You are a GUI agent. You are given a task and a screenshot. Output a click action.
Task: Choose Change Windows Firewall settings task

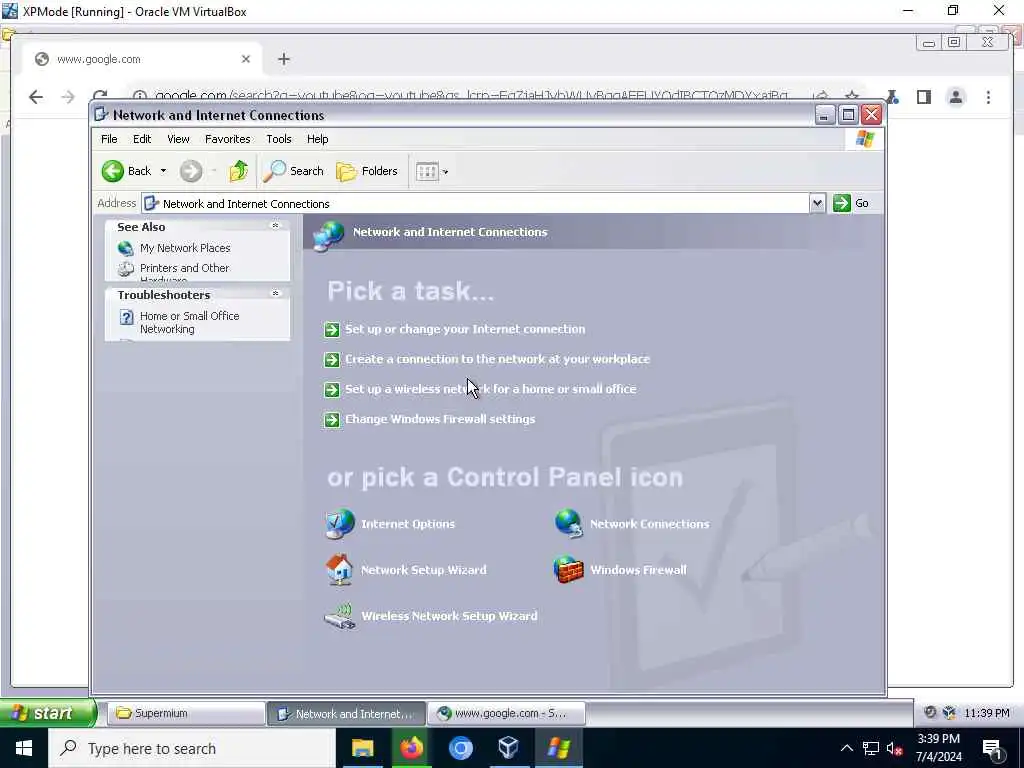pos(440,419)
